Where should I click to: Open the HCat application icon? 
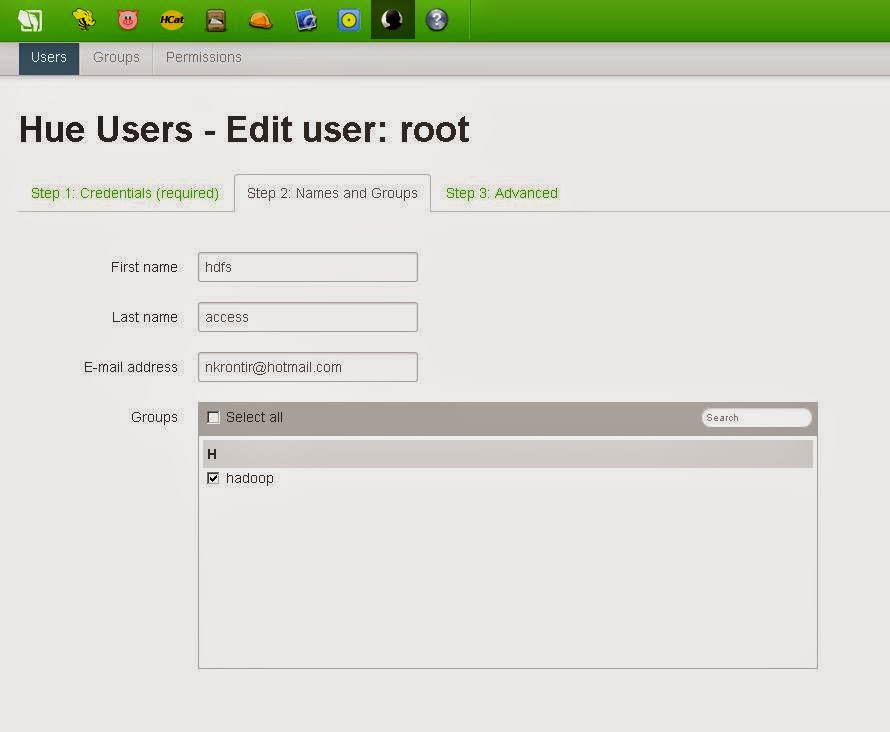172,20
